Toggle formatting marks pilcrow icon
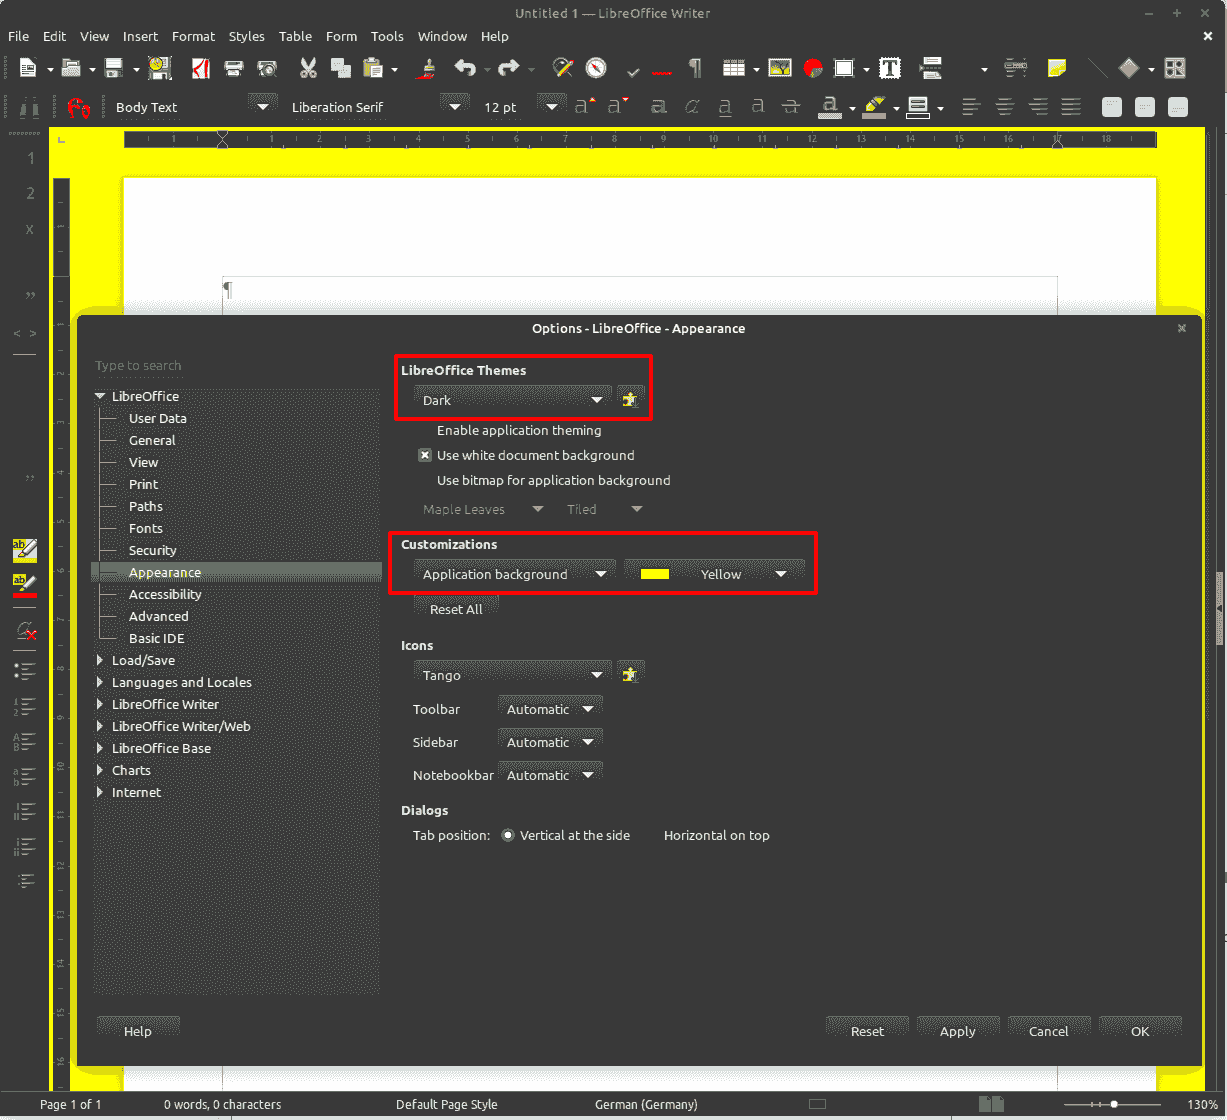This screenshot has width=1227, height=1120. (694, 68)
